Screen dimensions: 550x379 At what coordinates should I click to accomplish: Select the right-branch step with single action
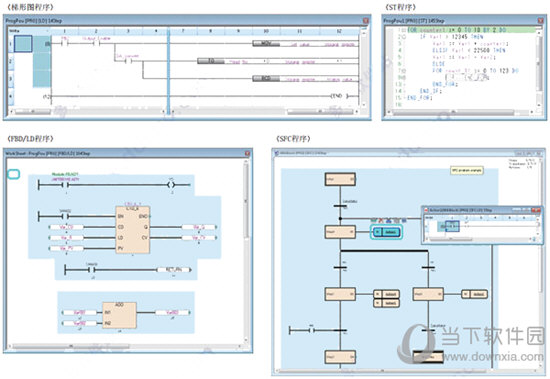pos(428,294)
